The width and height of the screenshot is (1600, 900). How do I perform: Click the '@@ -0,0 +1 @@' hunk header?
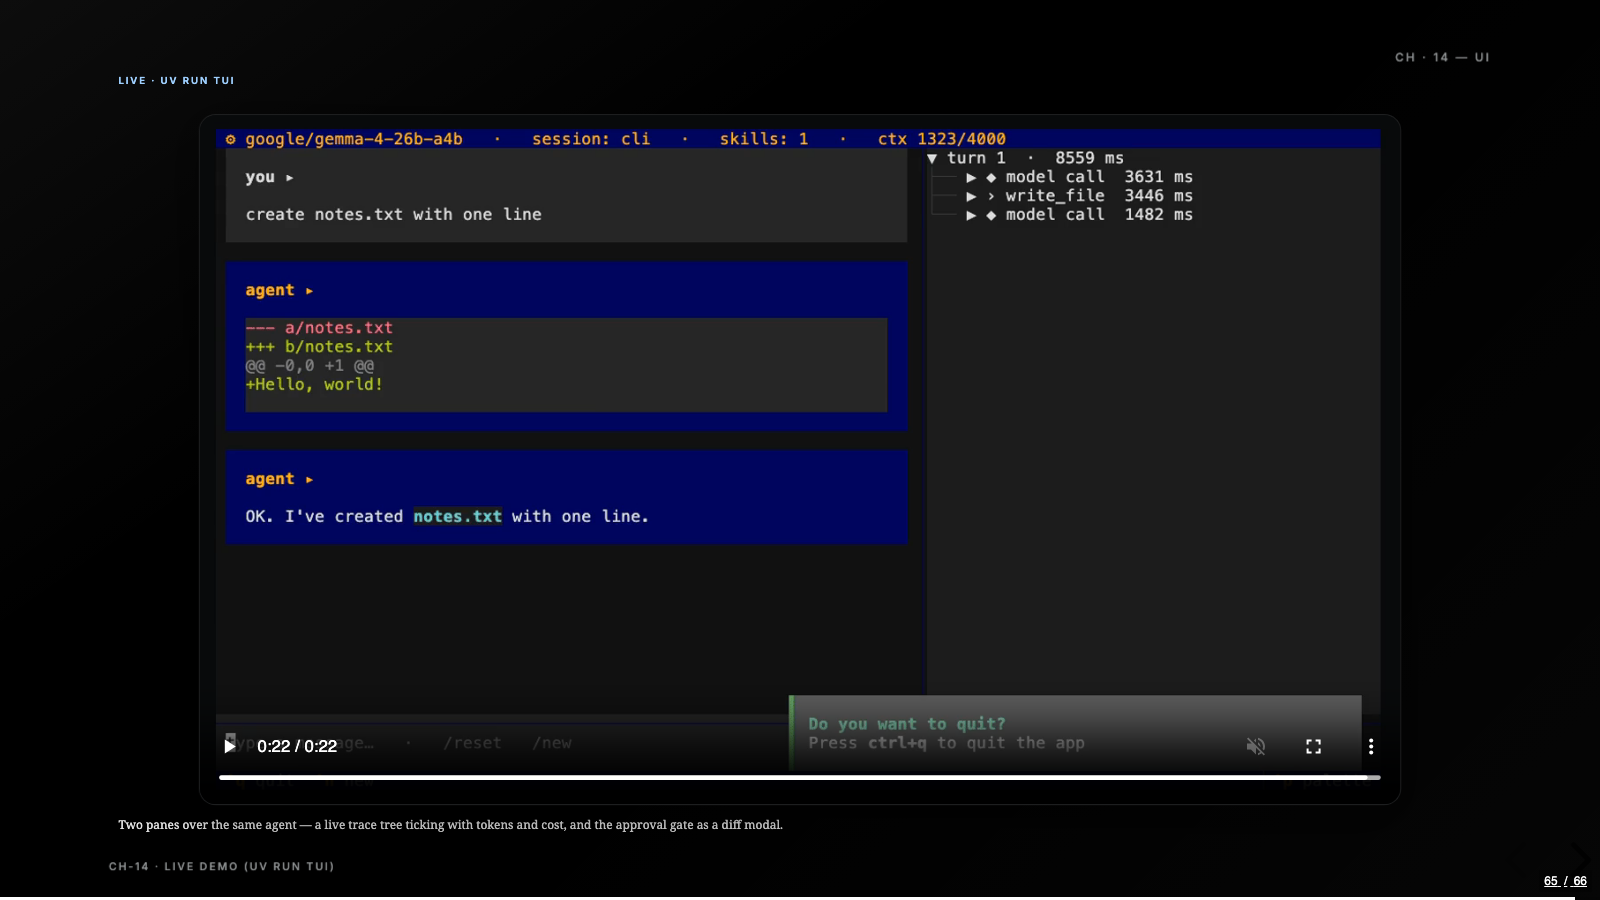coord(310,366)
